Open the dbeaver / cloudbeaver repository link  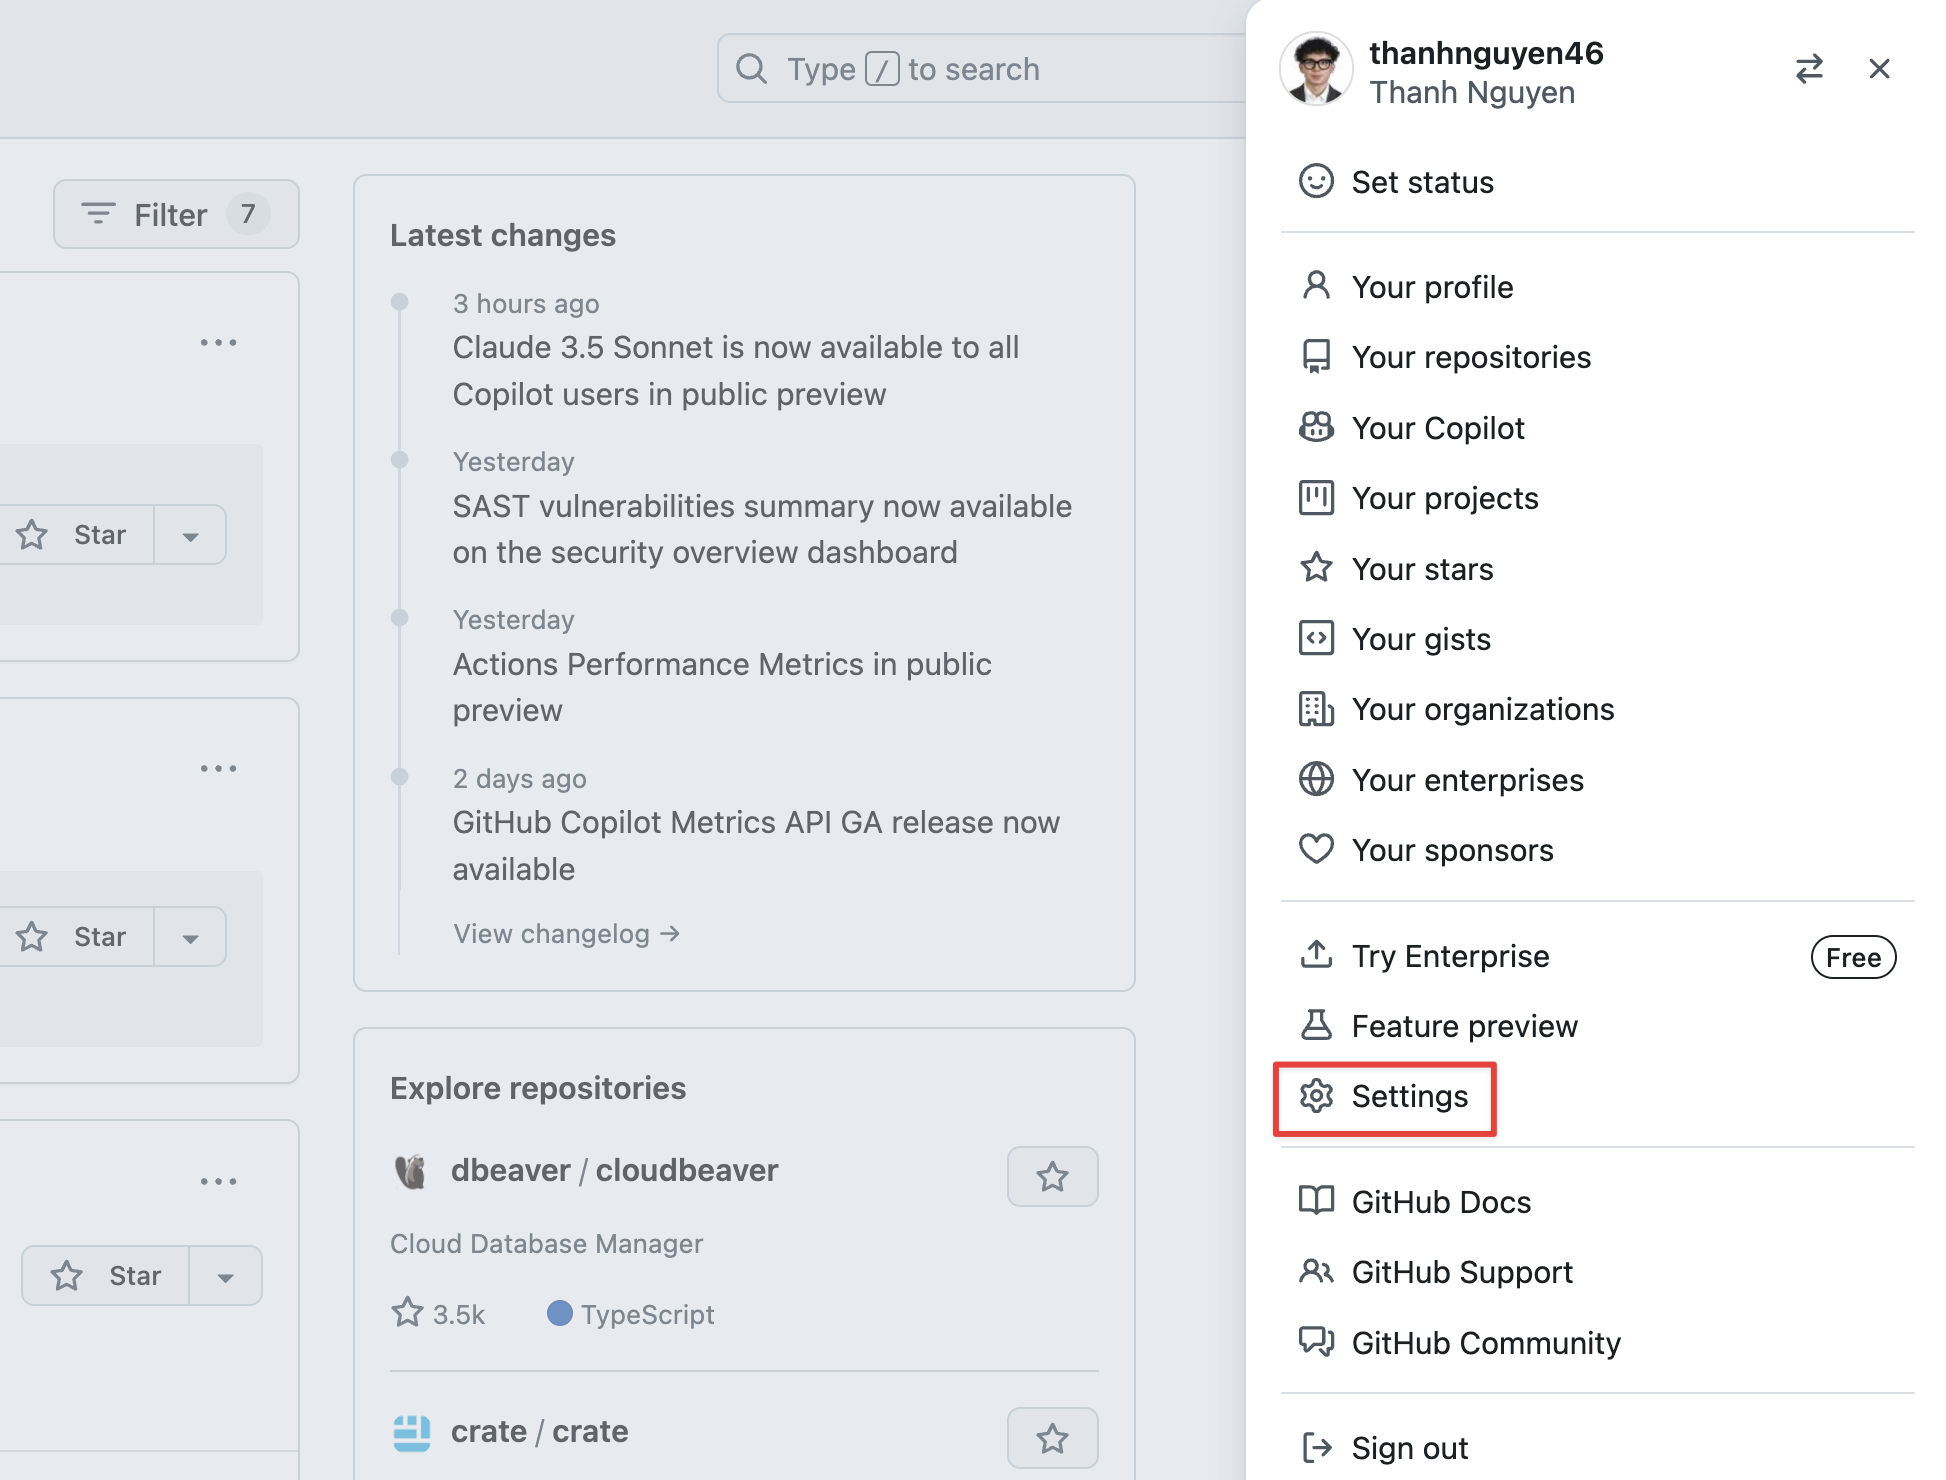coord(614,1171)
